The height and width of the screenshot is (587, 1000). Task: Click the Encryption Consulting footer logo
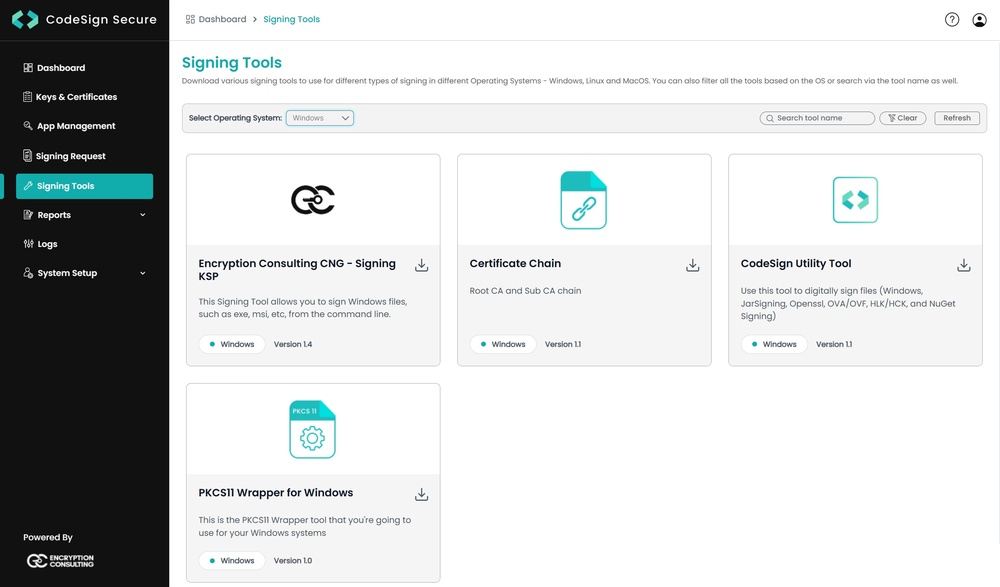tap(61, 561)
